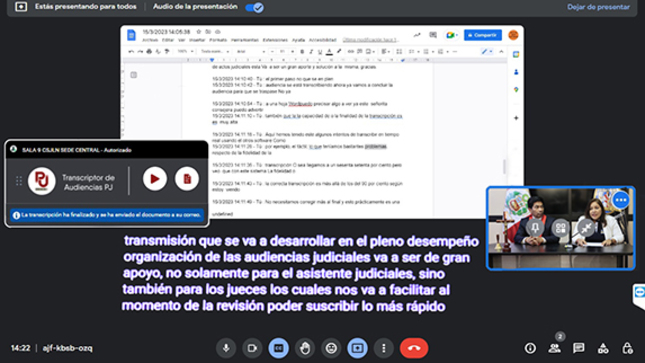Click Dejar de presentar
The width and height of the screenshot is (645, 363).
(598, 7)
